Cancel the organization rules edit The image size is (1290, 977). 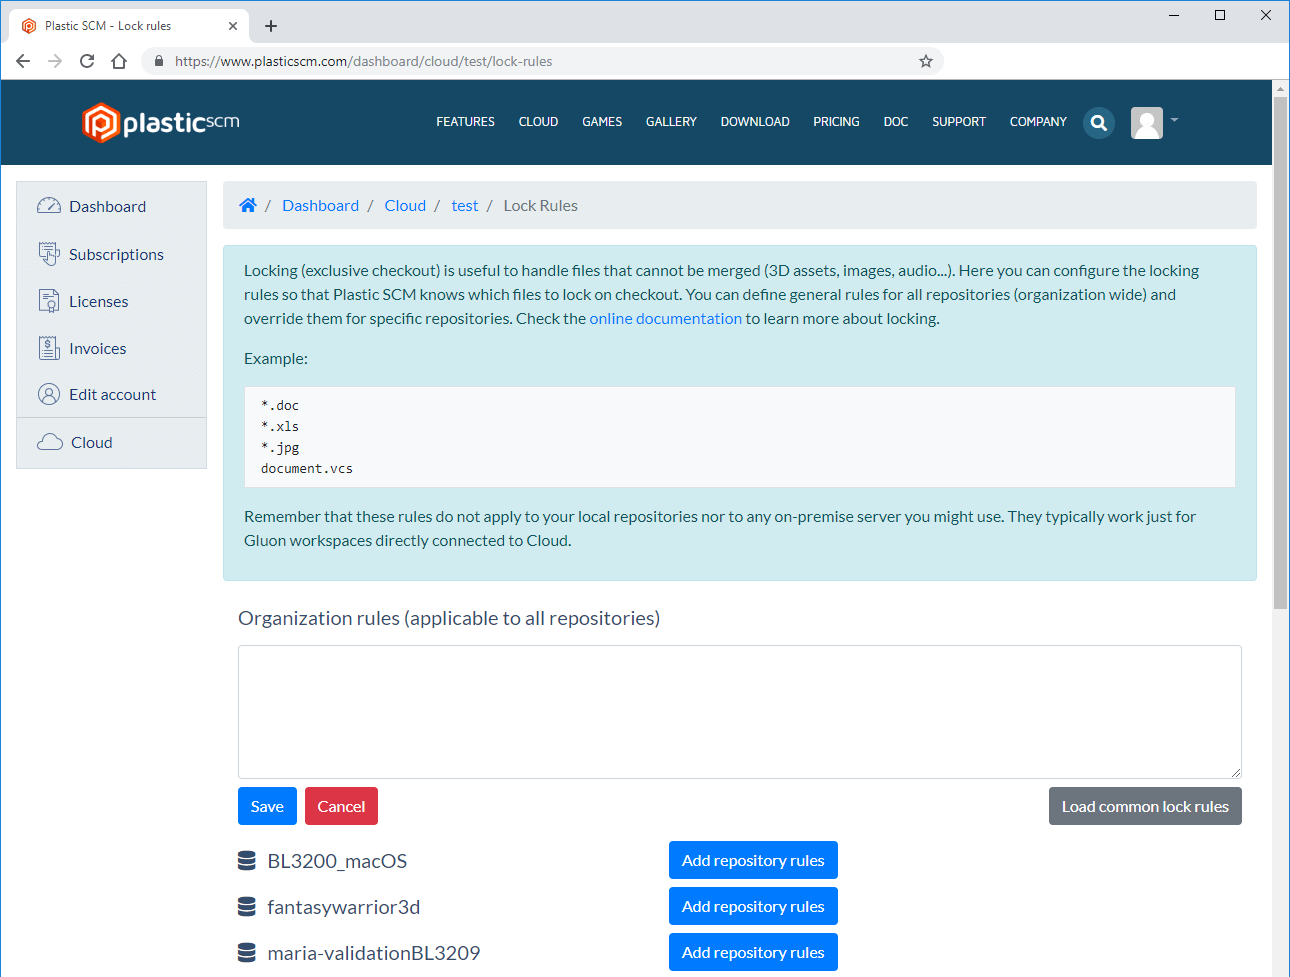tap(341, 806)
